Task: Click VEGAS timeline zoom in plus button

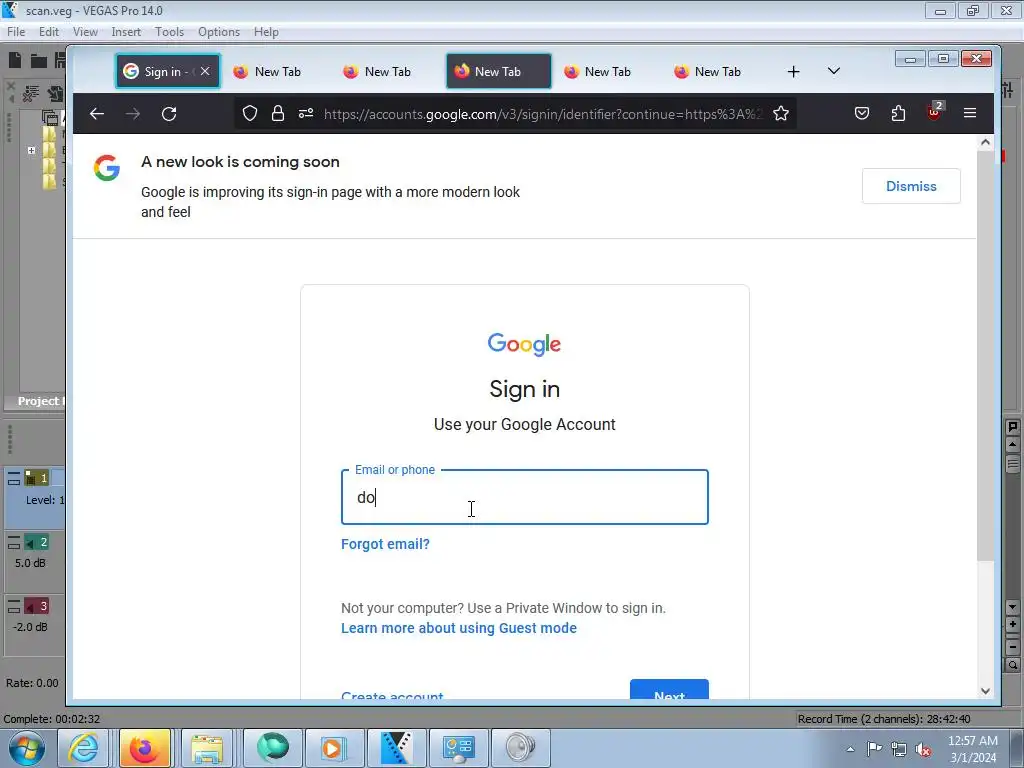Action: pyautogui.click(x=1013, y=624)
